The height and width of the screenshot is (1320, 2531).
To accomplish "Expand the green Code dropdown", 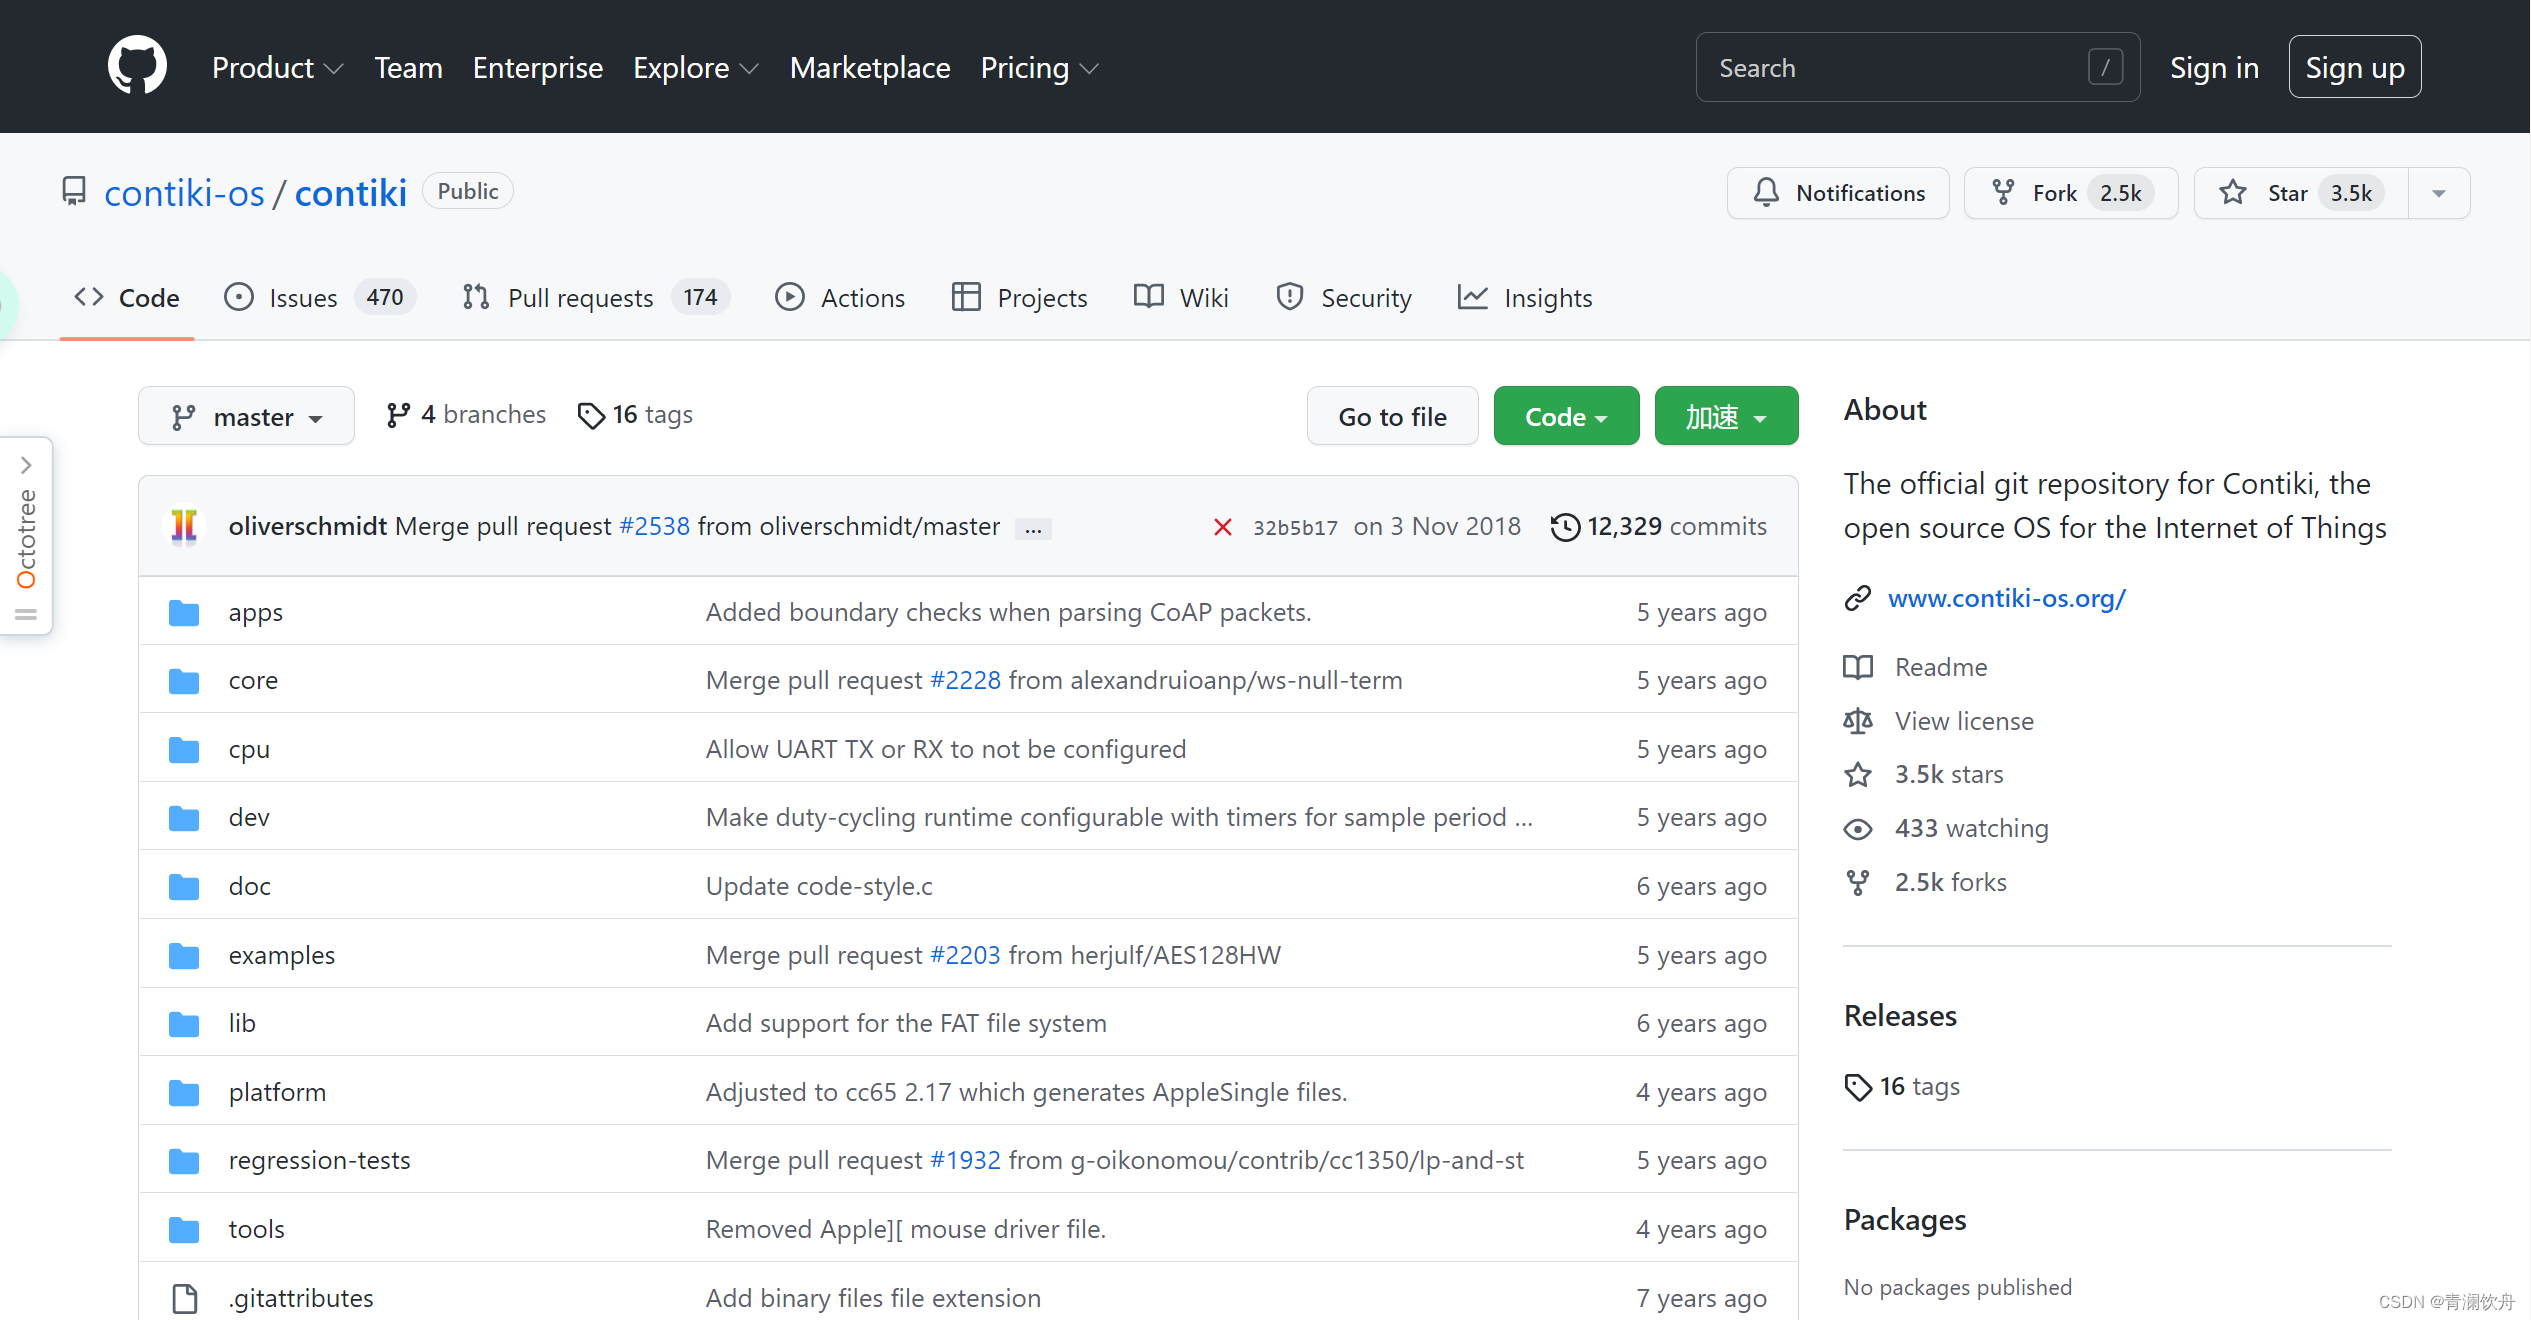I will (x=1565, y=416).
